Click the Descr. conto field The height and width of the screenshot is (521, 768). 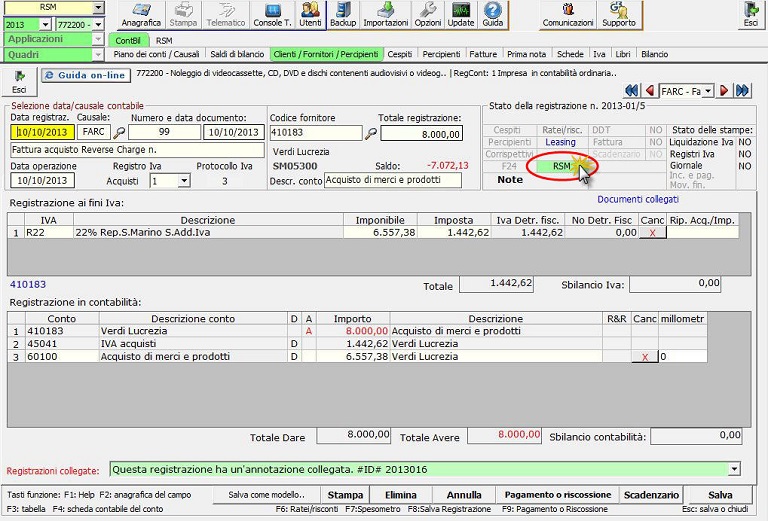(x=392, y=180)
